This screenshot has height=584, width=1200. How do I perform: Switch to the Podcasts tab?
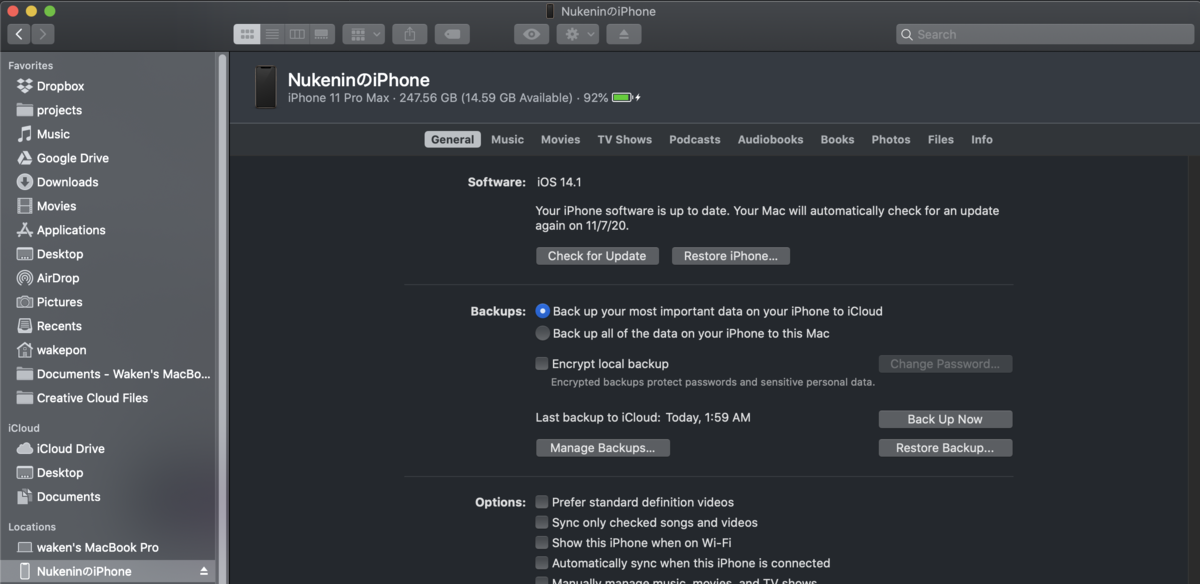click(695, 140)
